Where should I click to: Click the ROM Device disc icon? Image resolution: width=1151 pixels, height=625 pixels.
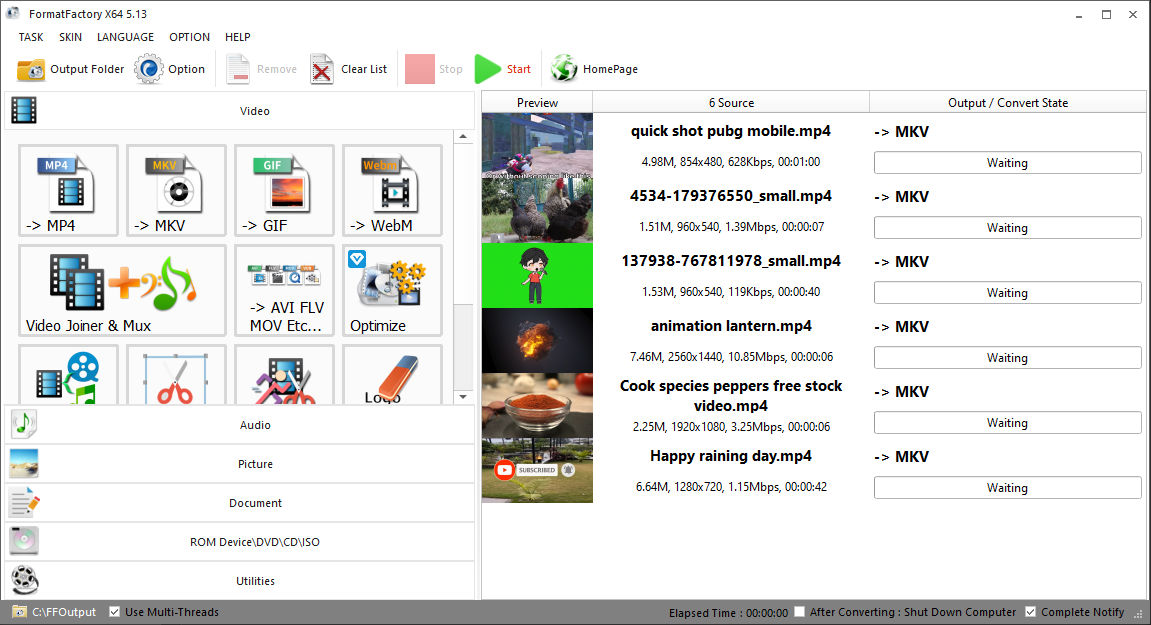pos(23,541)
